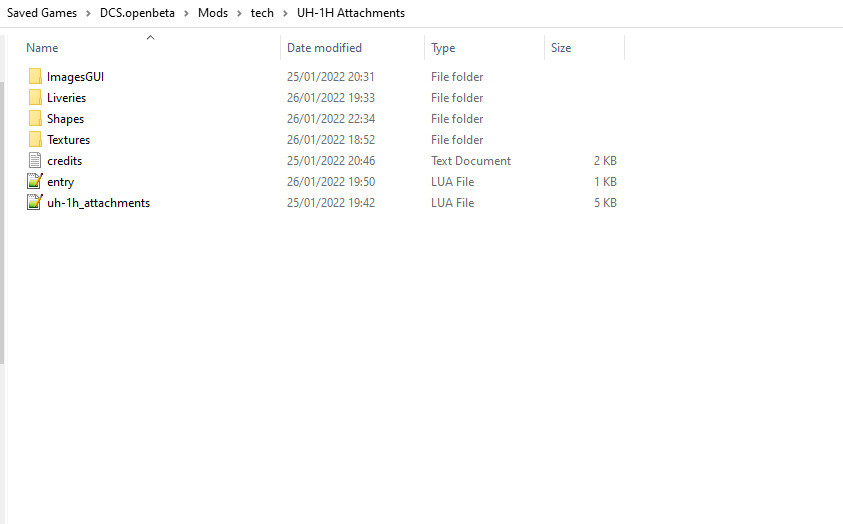Click sort direction arrow above Name
Image resolution: width=843 pixels, height=524 pixels.
coord(151,37)
